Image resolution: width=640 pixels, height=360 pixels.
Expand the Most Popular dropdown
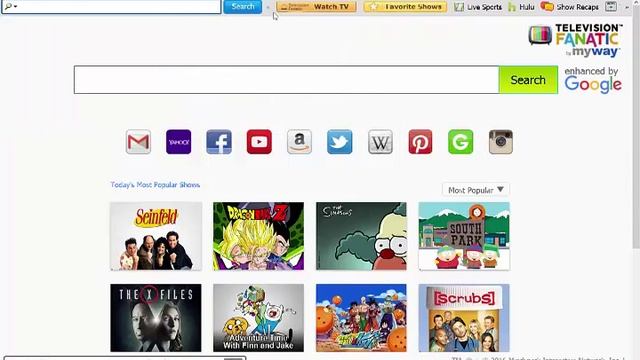(476, 190)
